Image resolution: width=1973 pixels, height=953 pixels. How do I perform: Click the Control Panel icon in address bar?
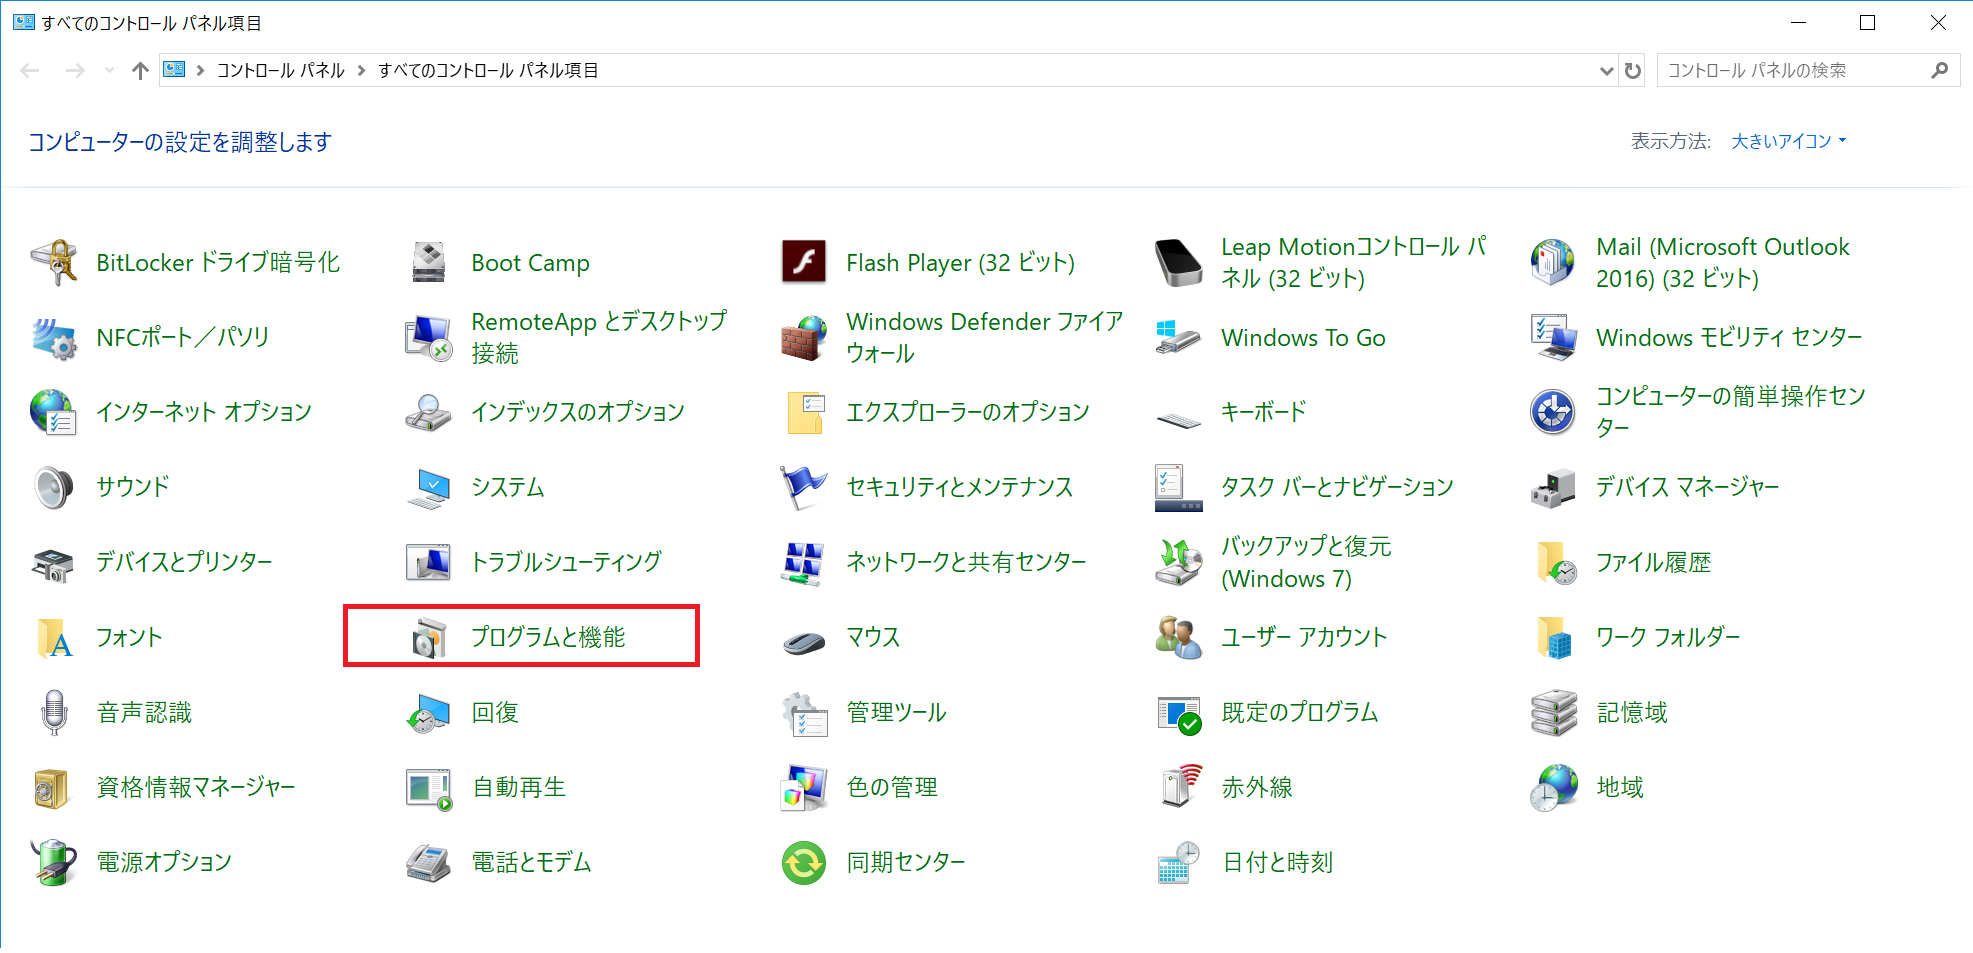pyautogui.click(x=175, y=69)
